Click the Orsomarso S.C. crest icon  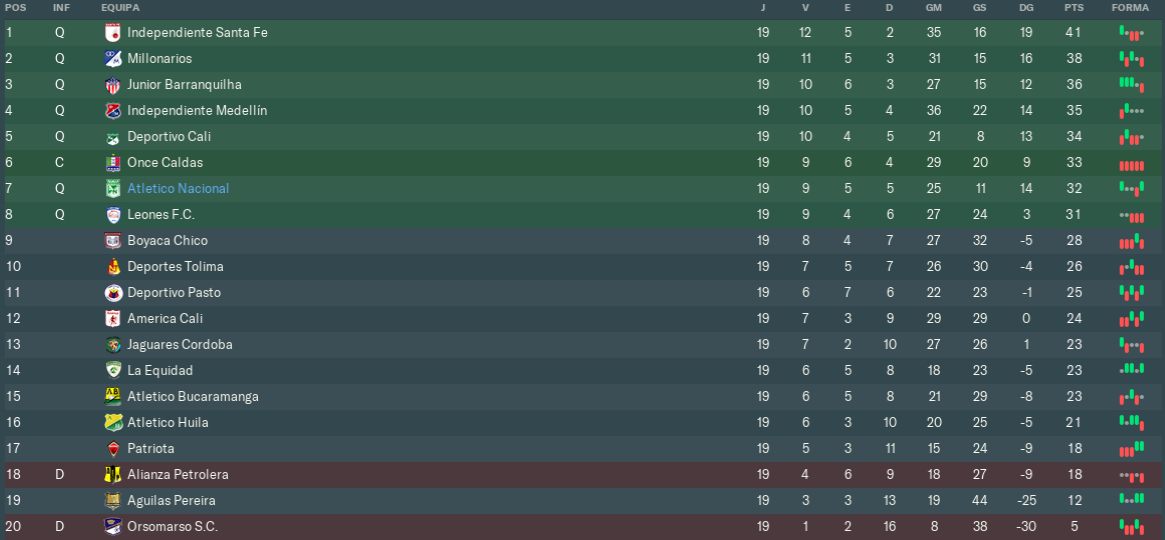(x=112, y=527)
